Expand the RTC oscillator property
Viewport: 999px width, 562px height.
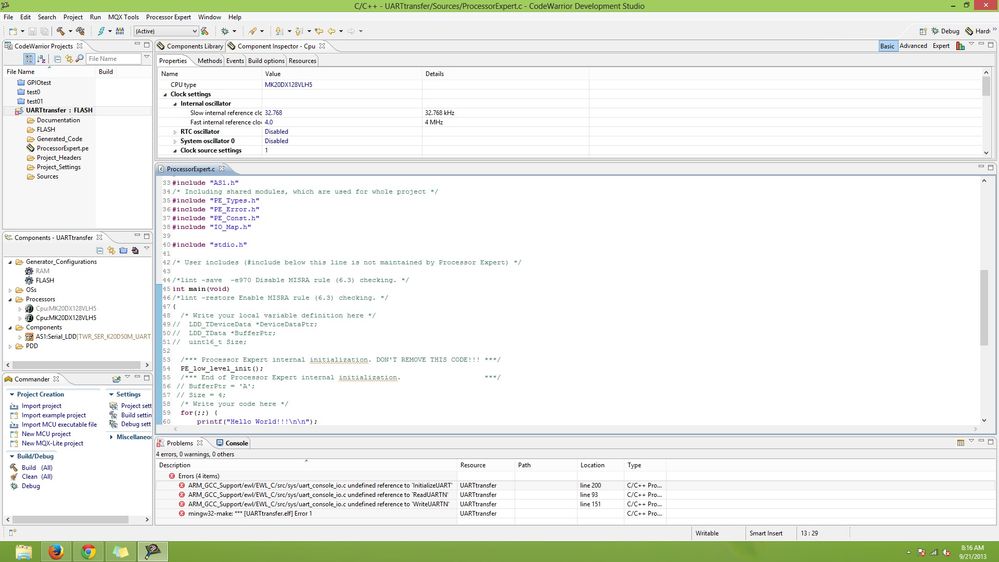click(175, 132)
